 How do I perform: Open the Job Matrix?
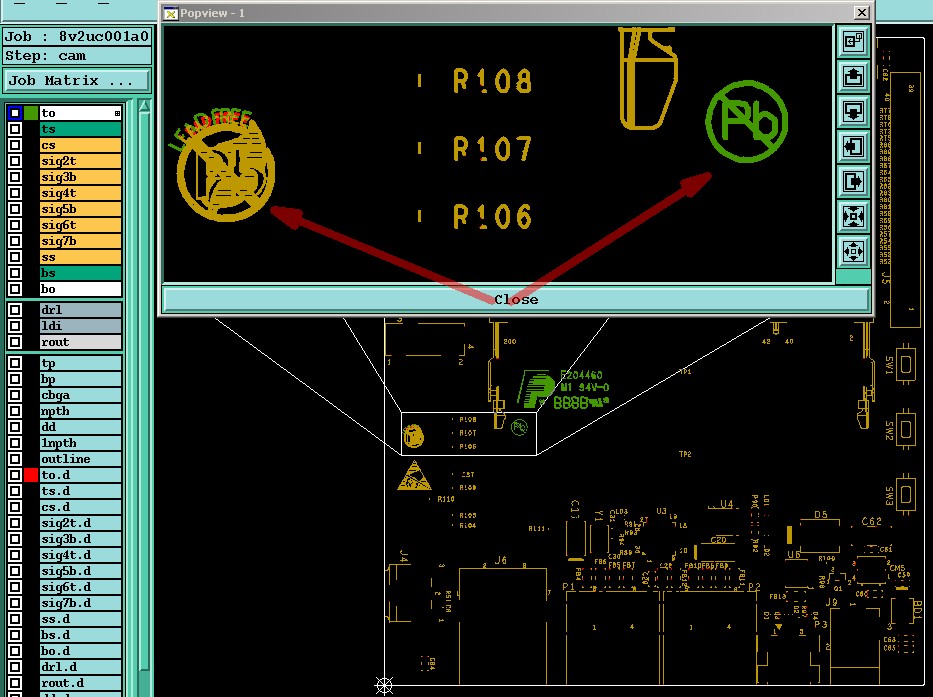coord(77,80)
